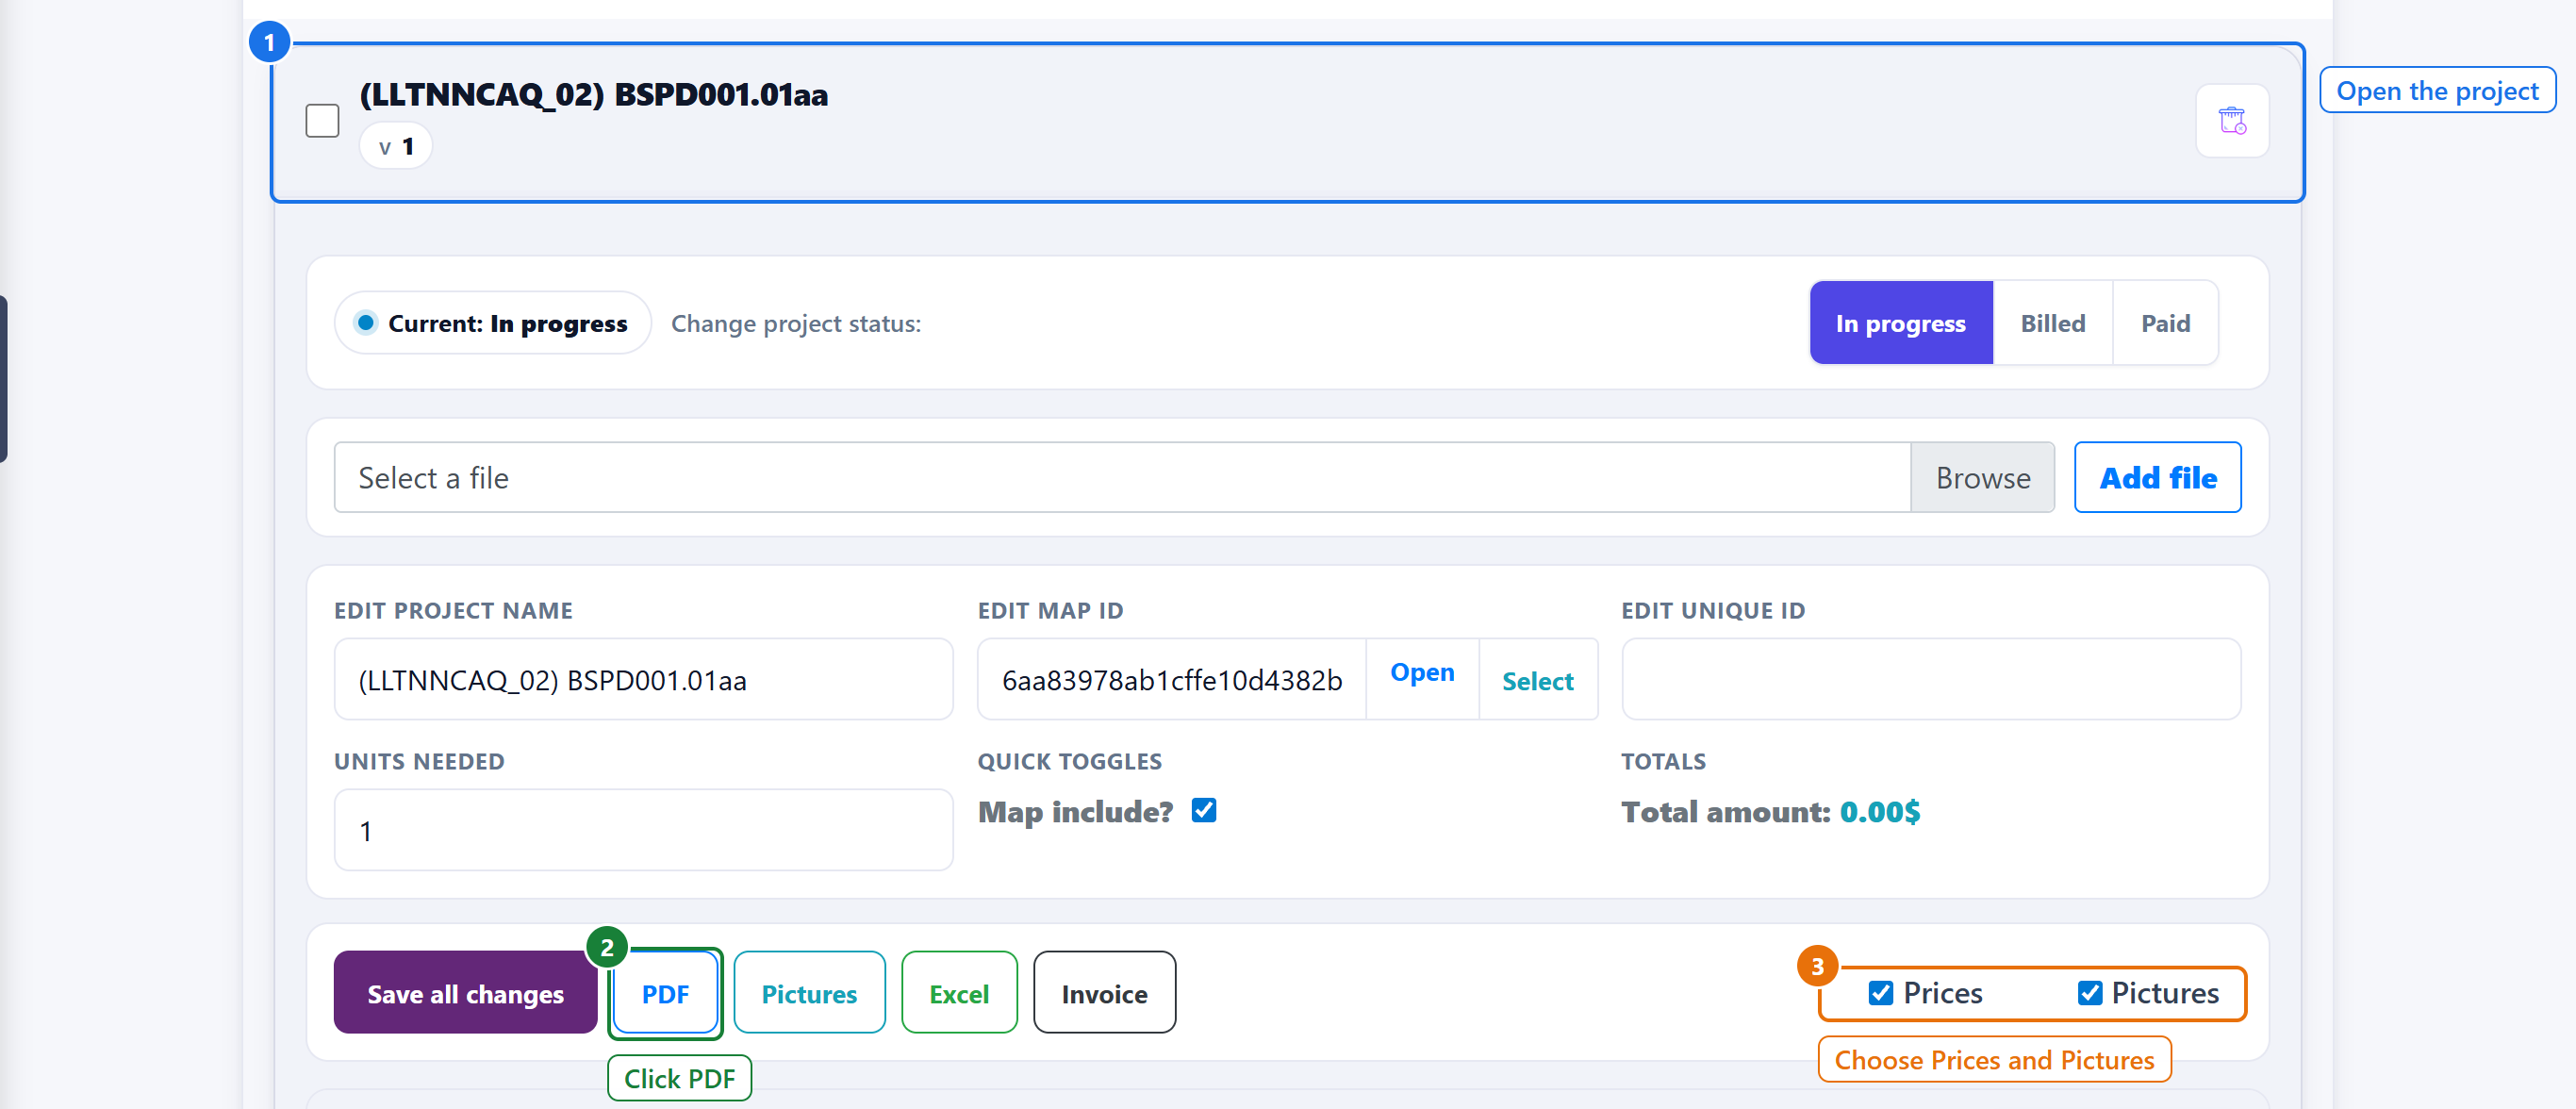2576x1109 pixels.
Task: Switch project status to Billed
Action: pyautogui.click(x=2052, y=323)
